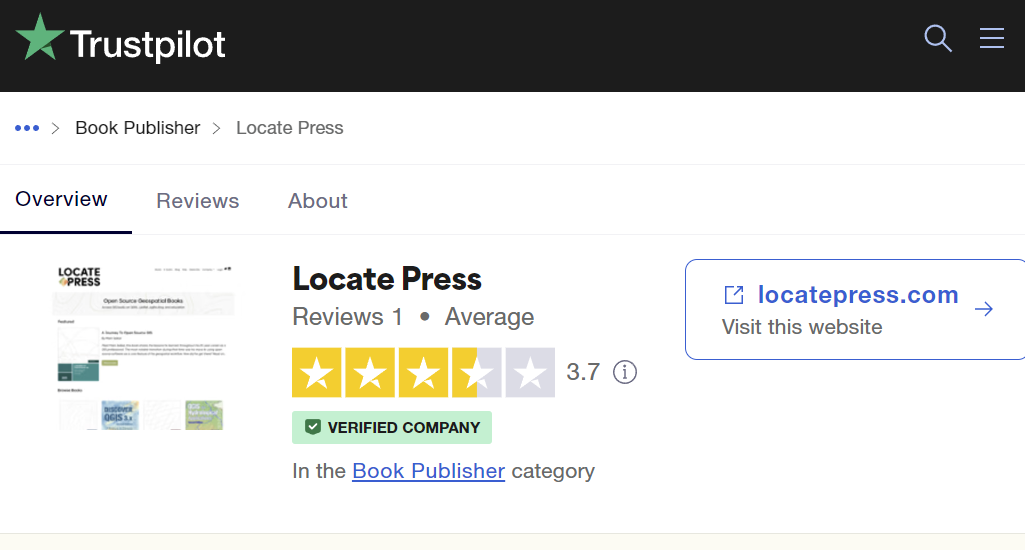Open the hamburger menu icon
This screenshot has width=1025, height=550.
991,39
